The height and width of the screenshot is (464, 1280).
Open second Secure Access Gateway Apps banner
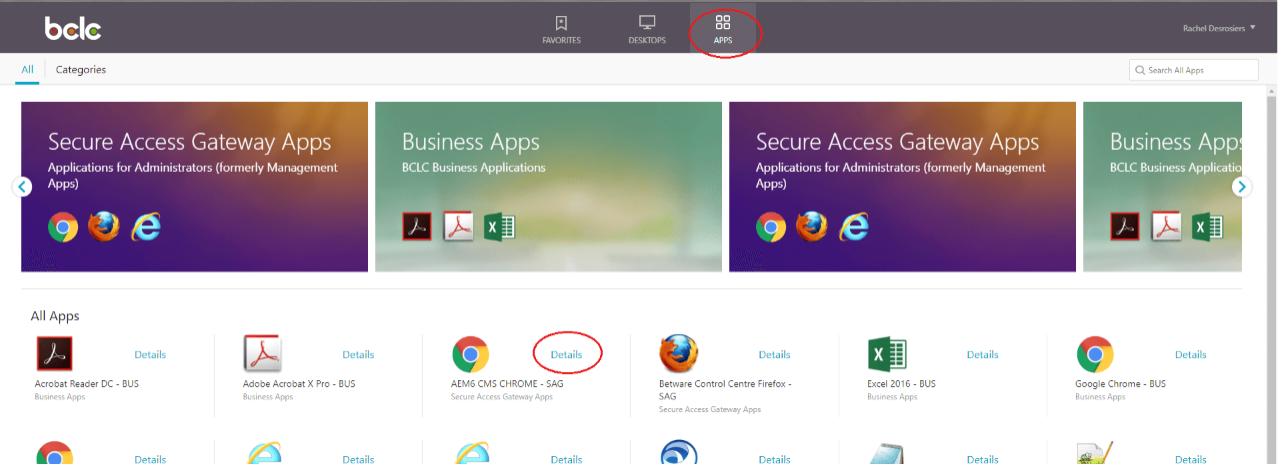tap(903, 187)
